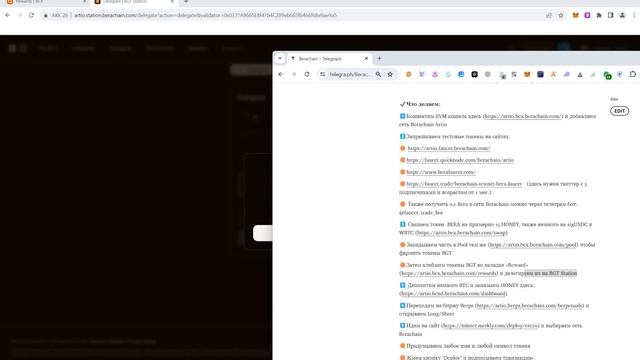Open the artio.bend.berachain.com/dashboard link
Image resolution: width=640 pixels, height=360 pixels.
point(453,293)
